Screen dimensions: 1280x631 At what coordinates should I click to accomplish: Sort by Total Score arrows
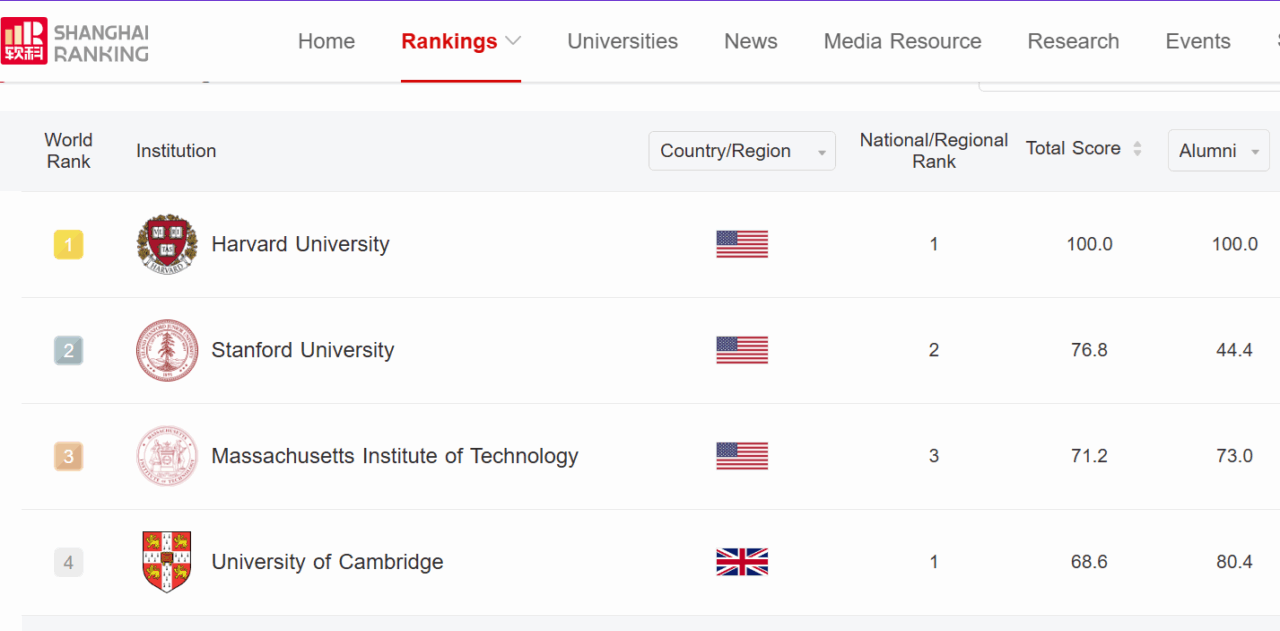click(1137, 149)
